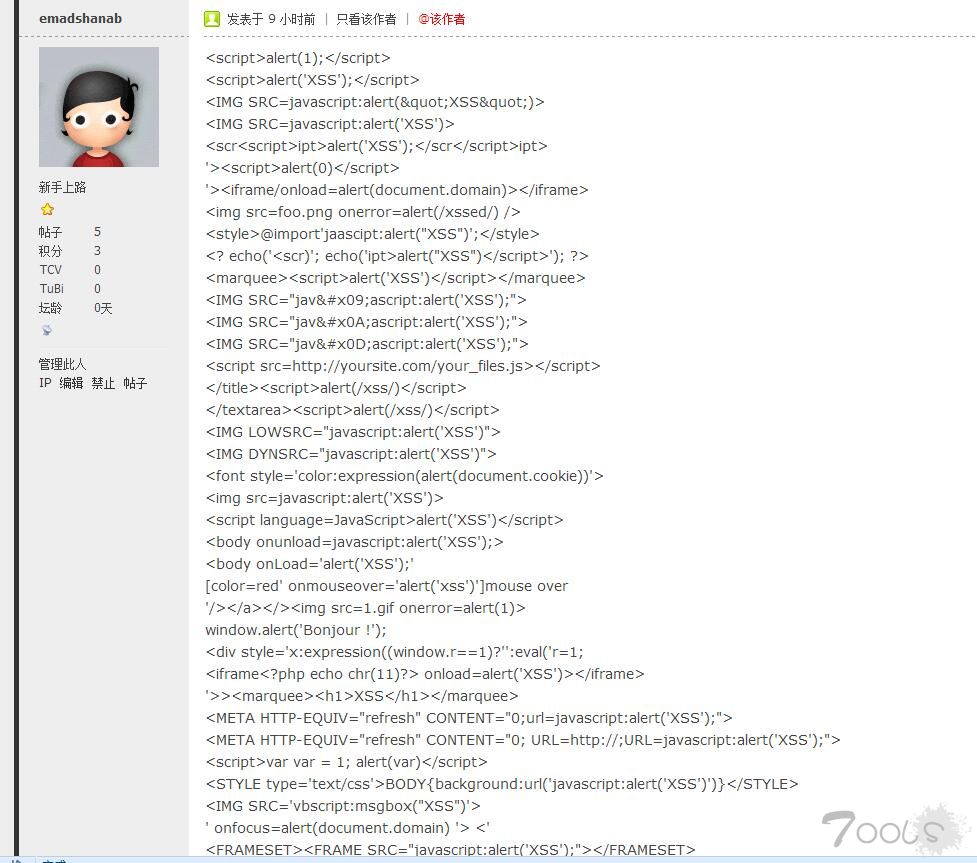The width and height of the screenshot is (977, 863).
Task: Click 只看该作者 to filter by author
Action: point(366,19)
